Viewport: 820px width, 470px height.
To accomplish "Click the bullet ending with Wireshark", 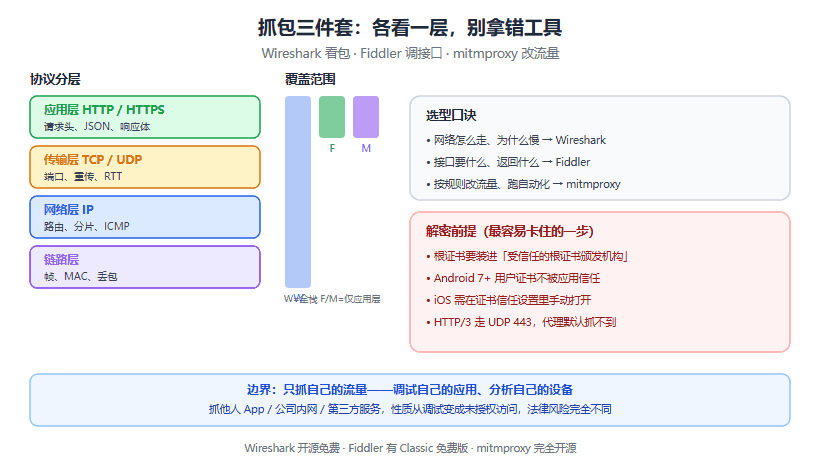I will click(516, 140).
